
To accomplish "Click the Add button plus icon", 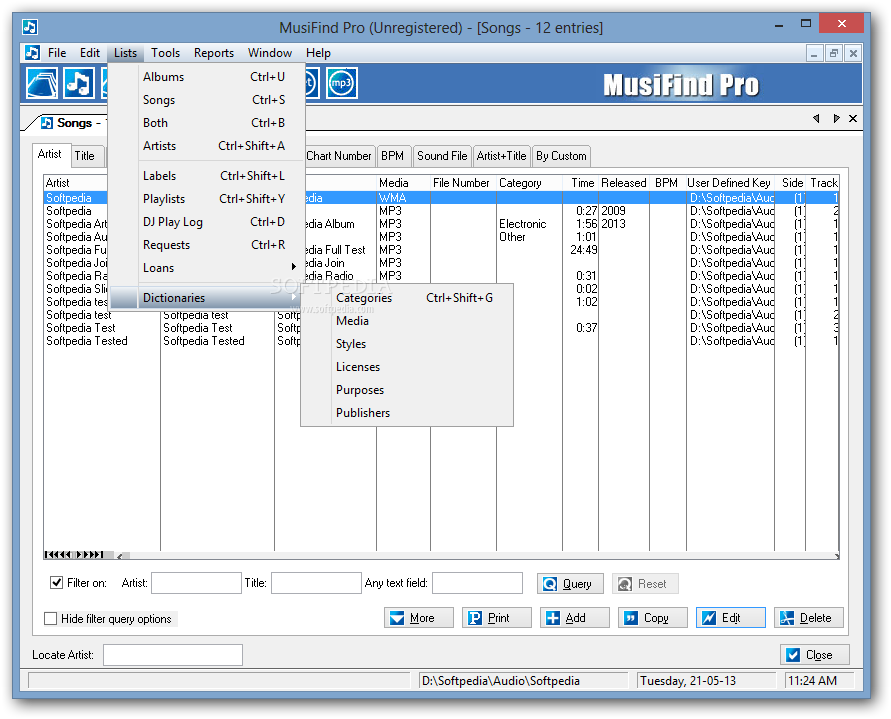I will point(553,618).
